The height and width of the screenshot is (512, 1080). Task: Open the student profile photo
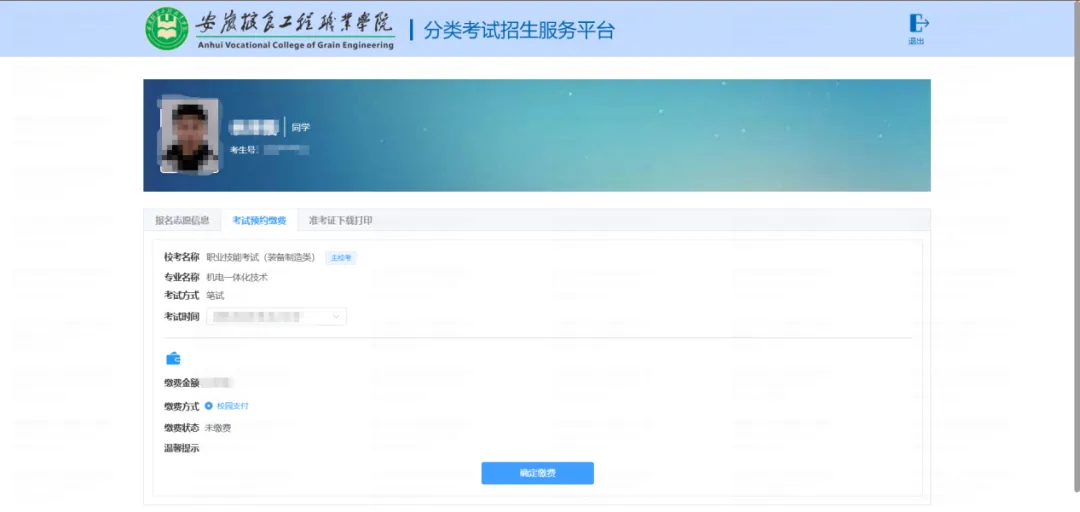point(189,136)
